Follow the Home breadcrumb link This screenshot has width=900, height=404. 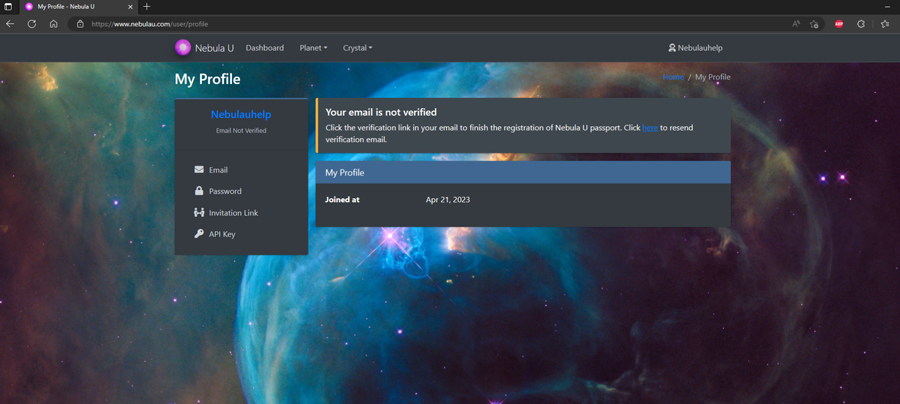coord(673,77)
